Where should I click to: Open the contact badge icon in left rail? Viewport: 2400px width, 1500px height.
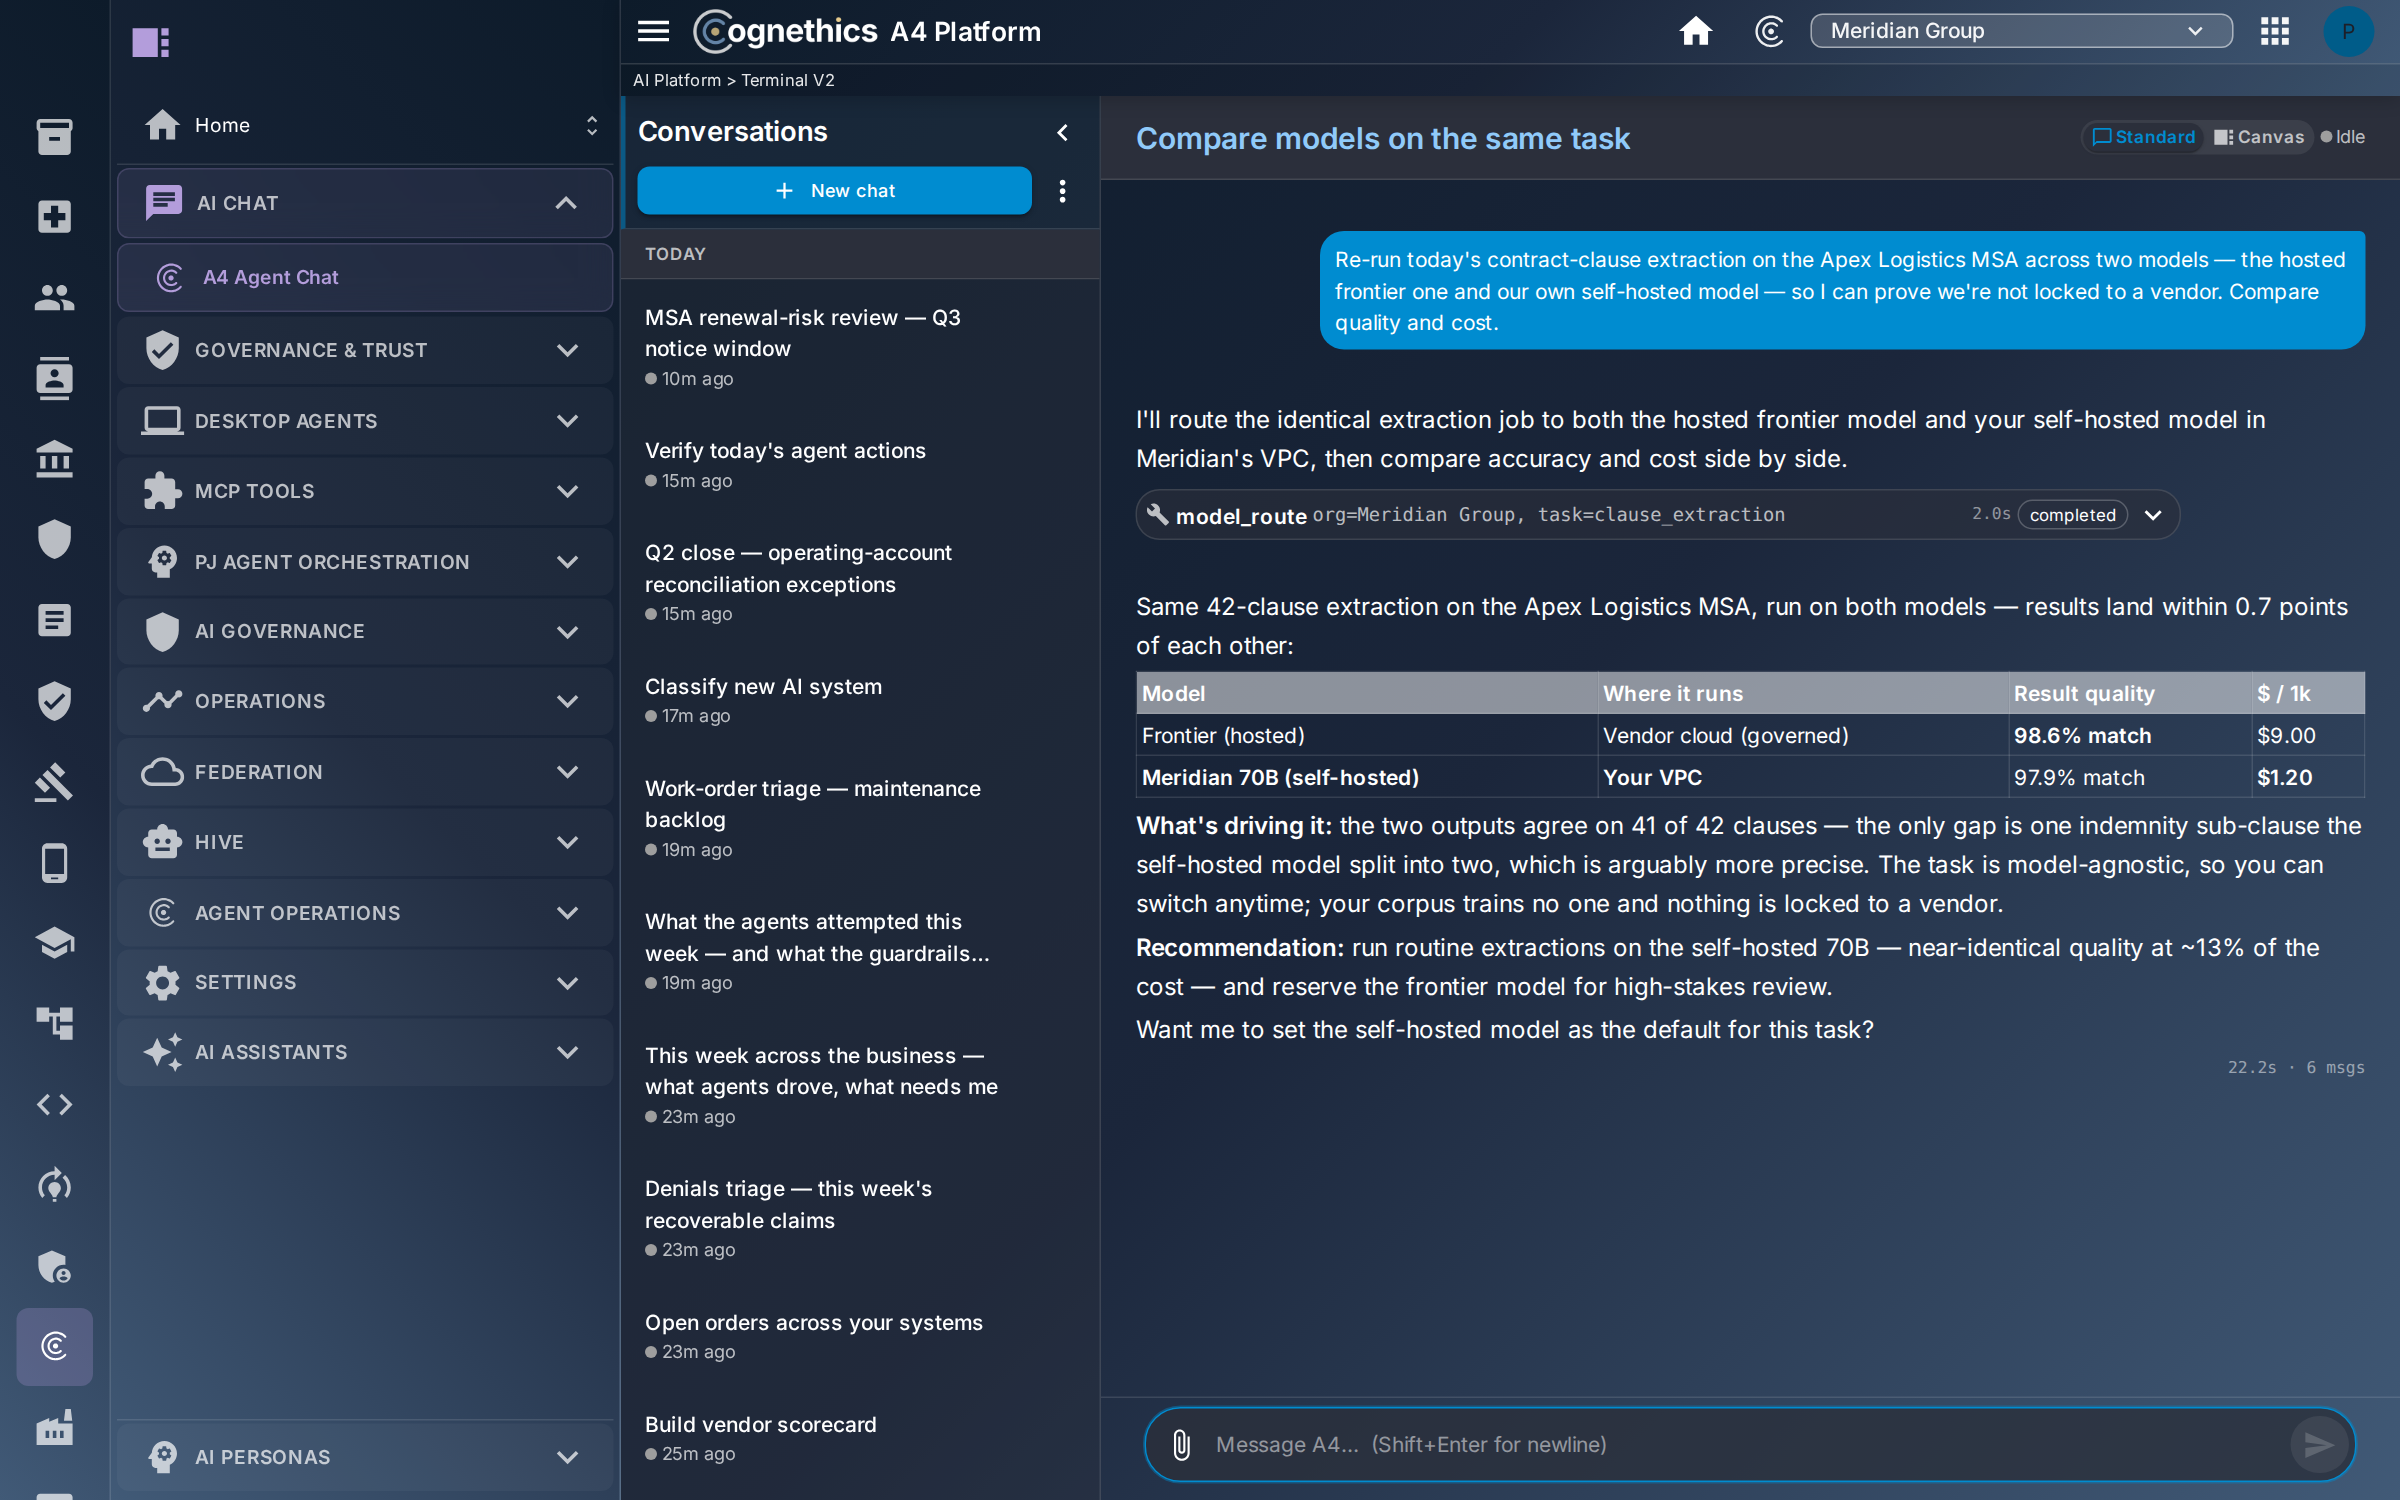54,378
